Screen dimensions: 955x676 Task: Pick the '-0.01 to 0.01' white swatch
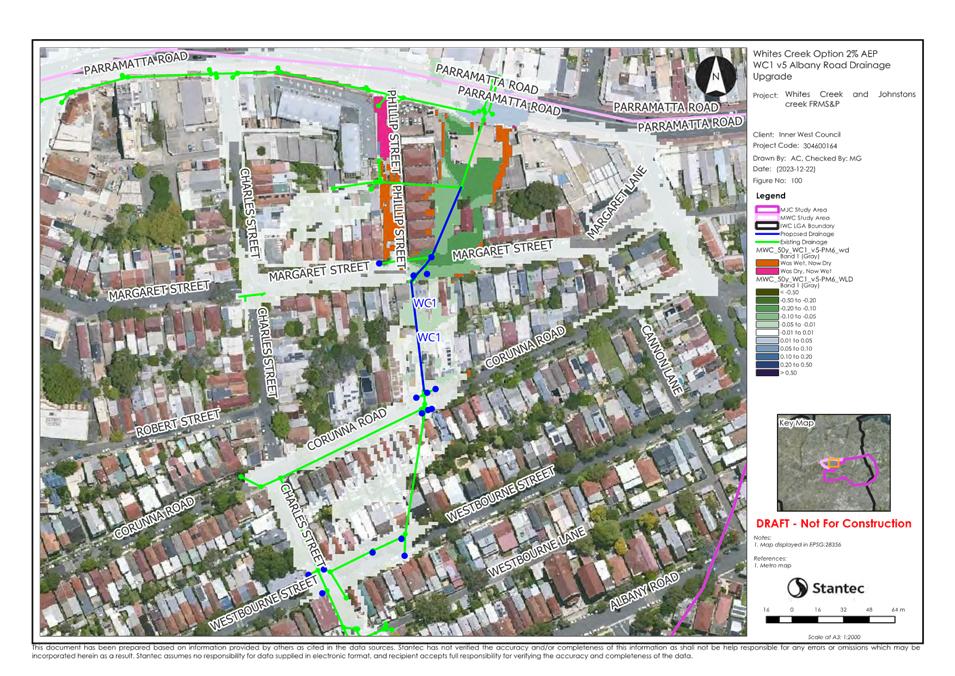tap(767, 333)
